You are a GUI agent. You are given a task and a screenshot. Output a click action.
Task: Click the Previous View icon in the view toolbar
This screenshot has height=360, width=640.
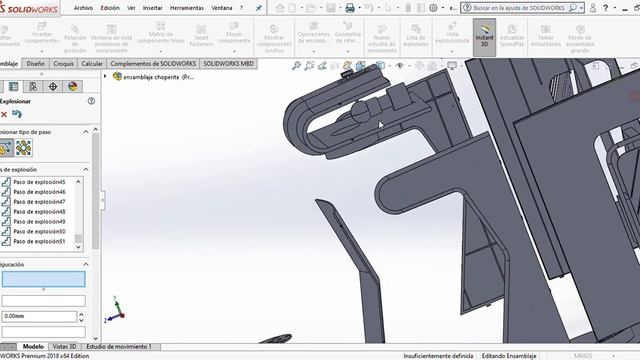[322, 65]
